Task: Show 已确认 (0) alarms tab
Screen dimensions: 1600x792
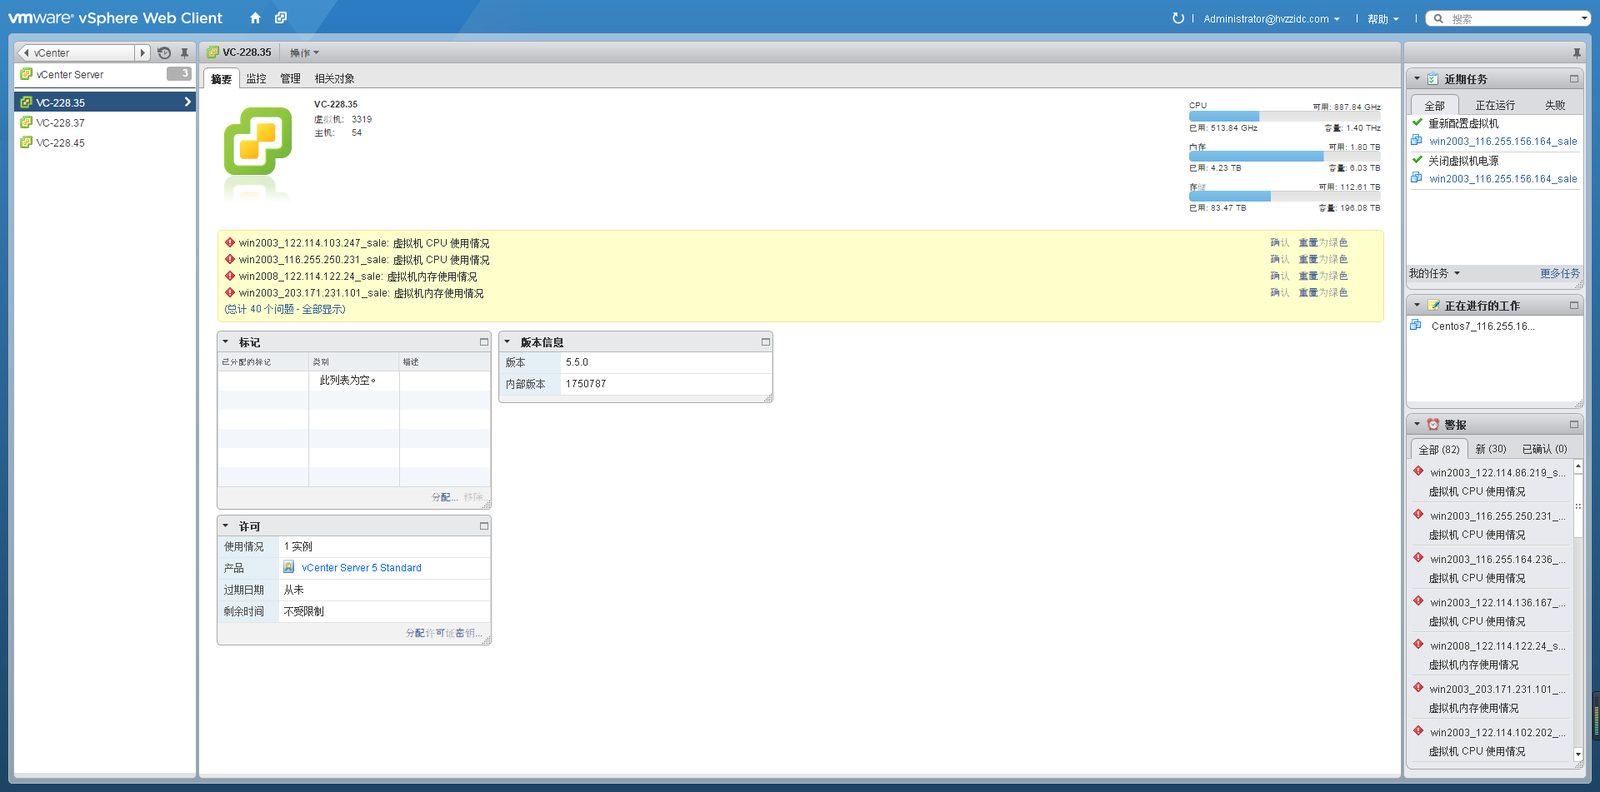Action: click(x=1544, y=449)
